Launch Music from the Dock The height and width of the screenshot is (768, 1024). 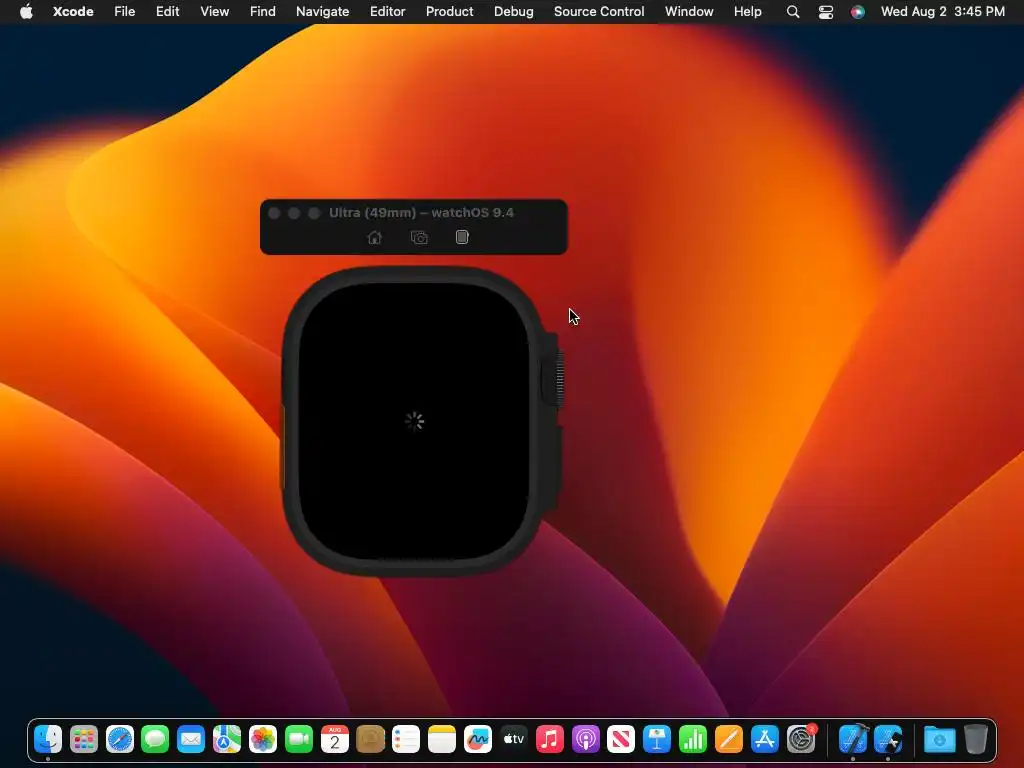[549, 739]
